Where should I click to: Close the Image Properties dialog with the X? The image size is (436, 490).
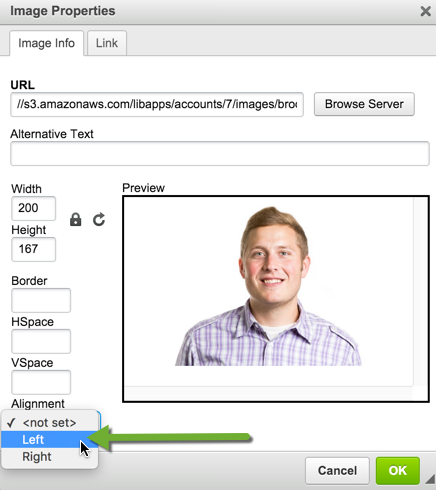click(x=425, y=11)
